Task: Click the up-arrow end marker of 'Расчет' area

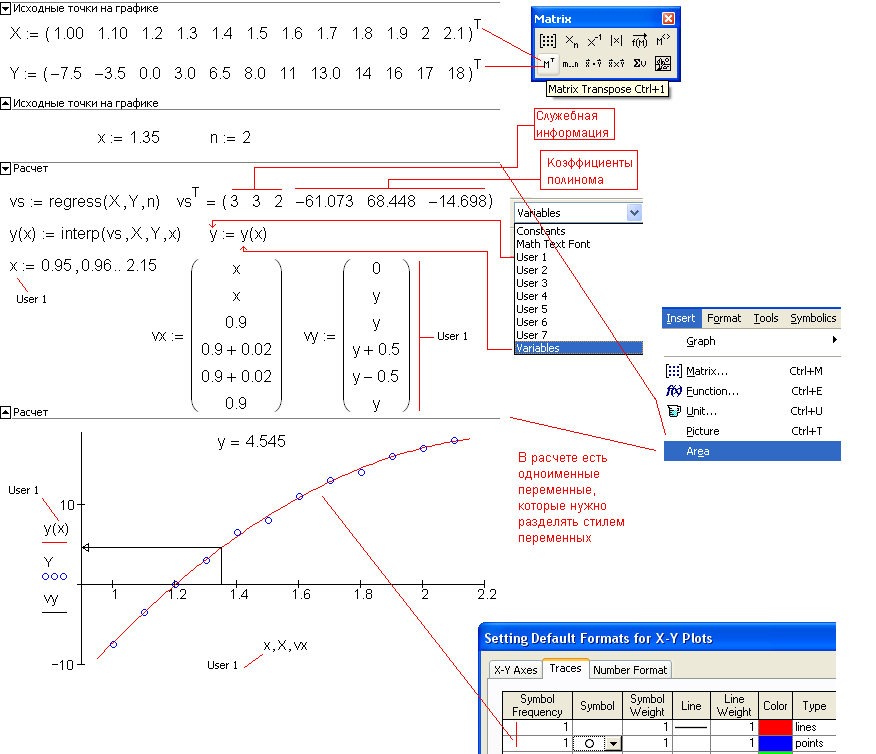Action: point(6,412)
